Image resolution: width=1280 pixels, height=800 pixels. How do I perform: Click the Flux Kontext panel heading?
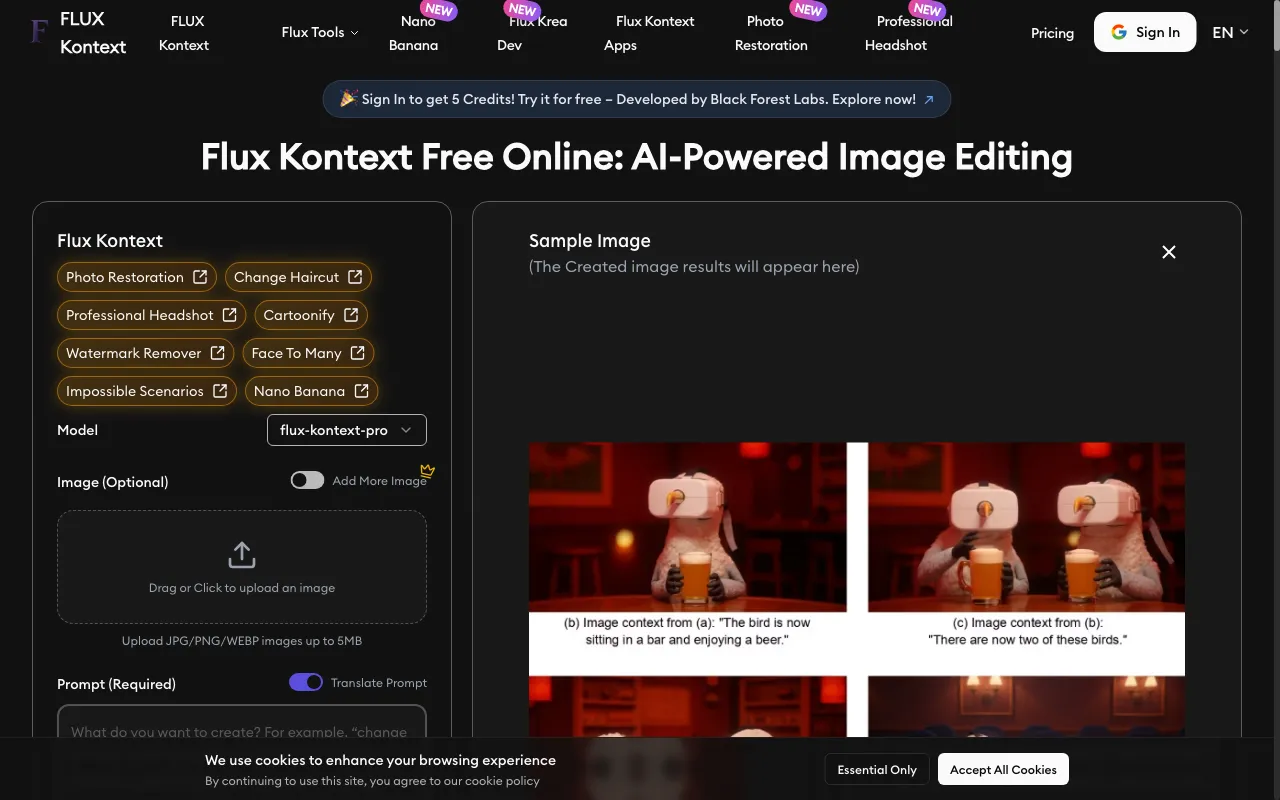pos(110,241)
